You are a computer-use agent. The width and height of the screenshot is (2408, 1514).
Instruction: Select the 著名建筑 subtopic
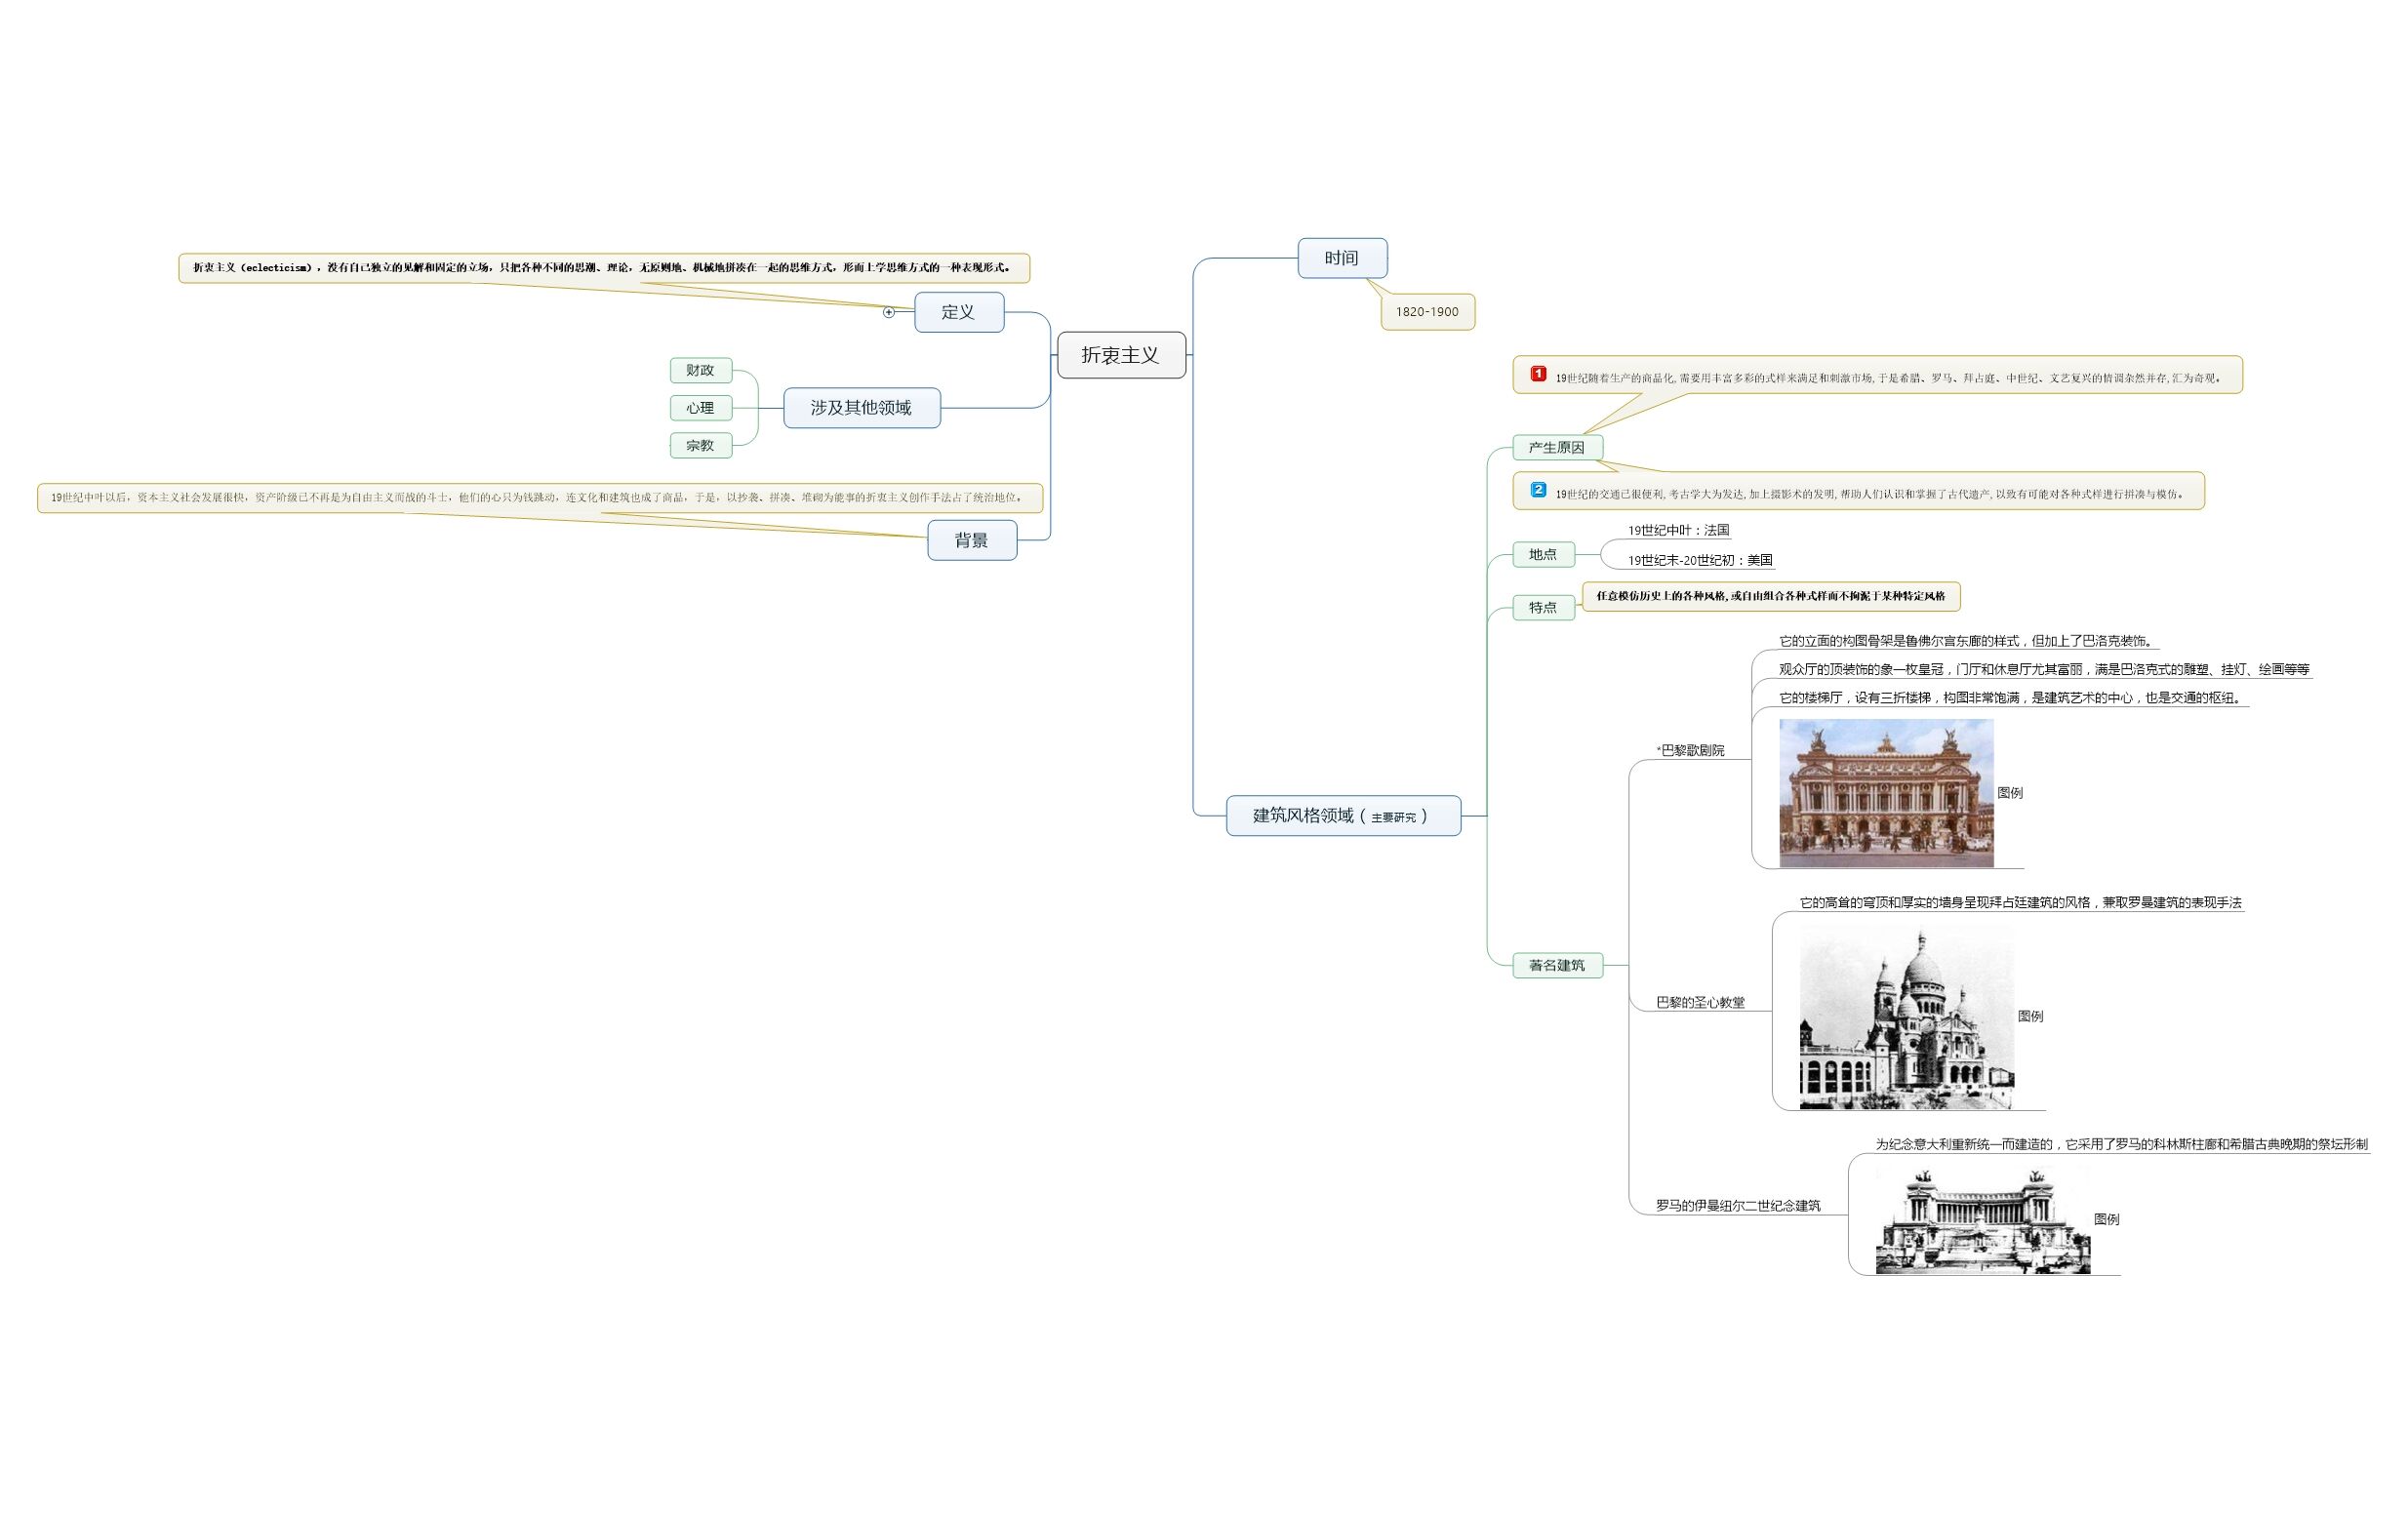click(x=1556, y=965)
